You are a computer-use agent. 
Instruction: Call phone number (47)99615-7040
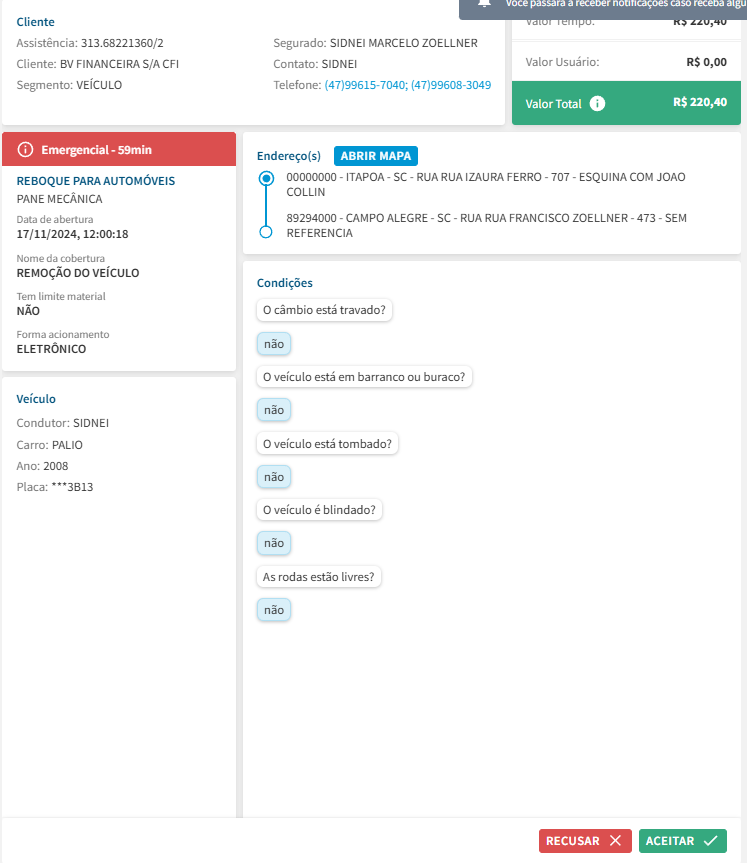pos(366,85)
